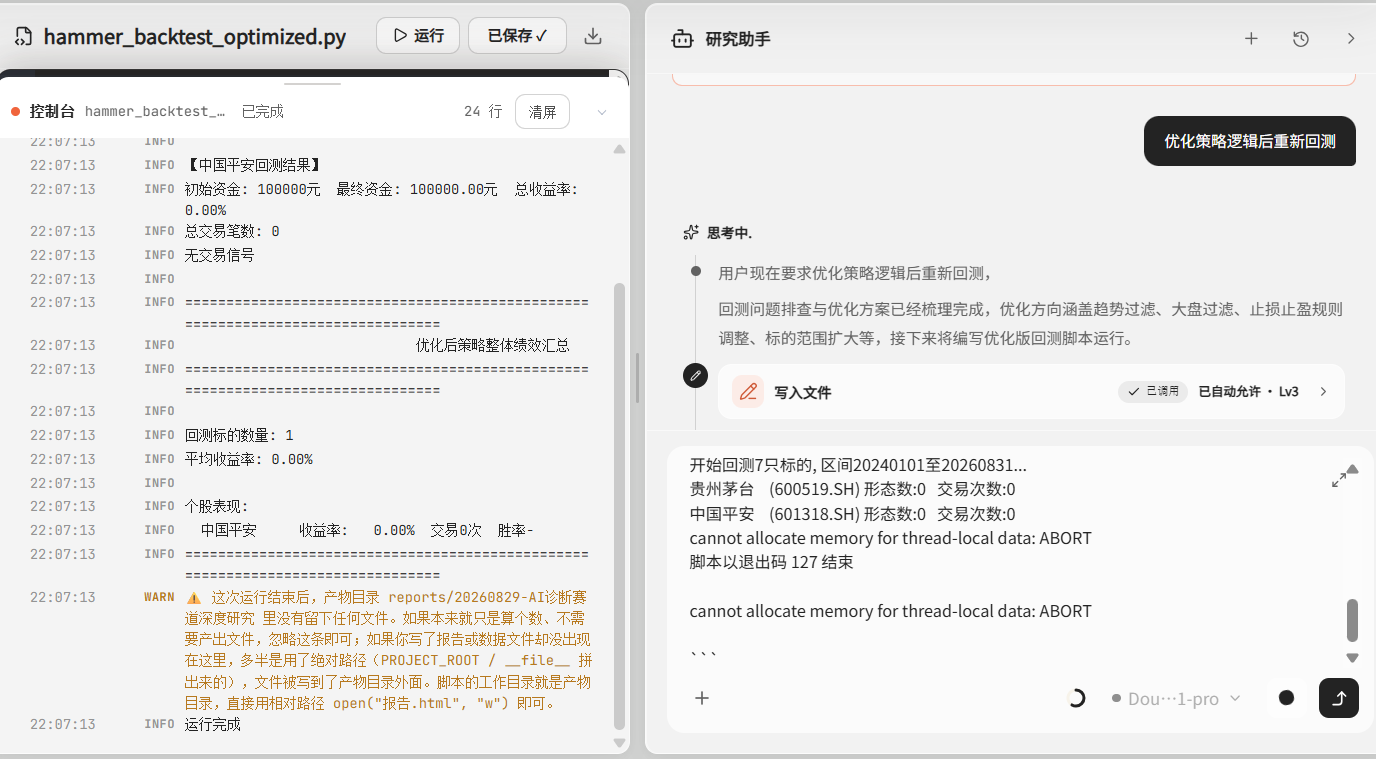Click the Python file icon beside hammer_backtest_optimized.py
Viewport: 1376px width, 759px height.
24,38
